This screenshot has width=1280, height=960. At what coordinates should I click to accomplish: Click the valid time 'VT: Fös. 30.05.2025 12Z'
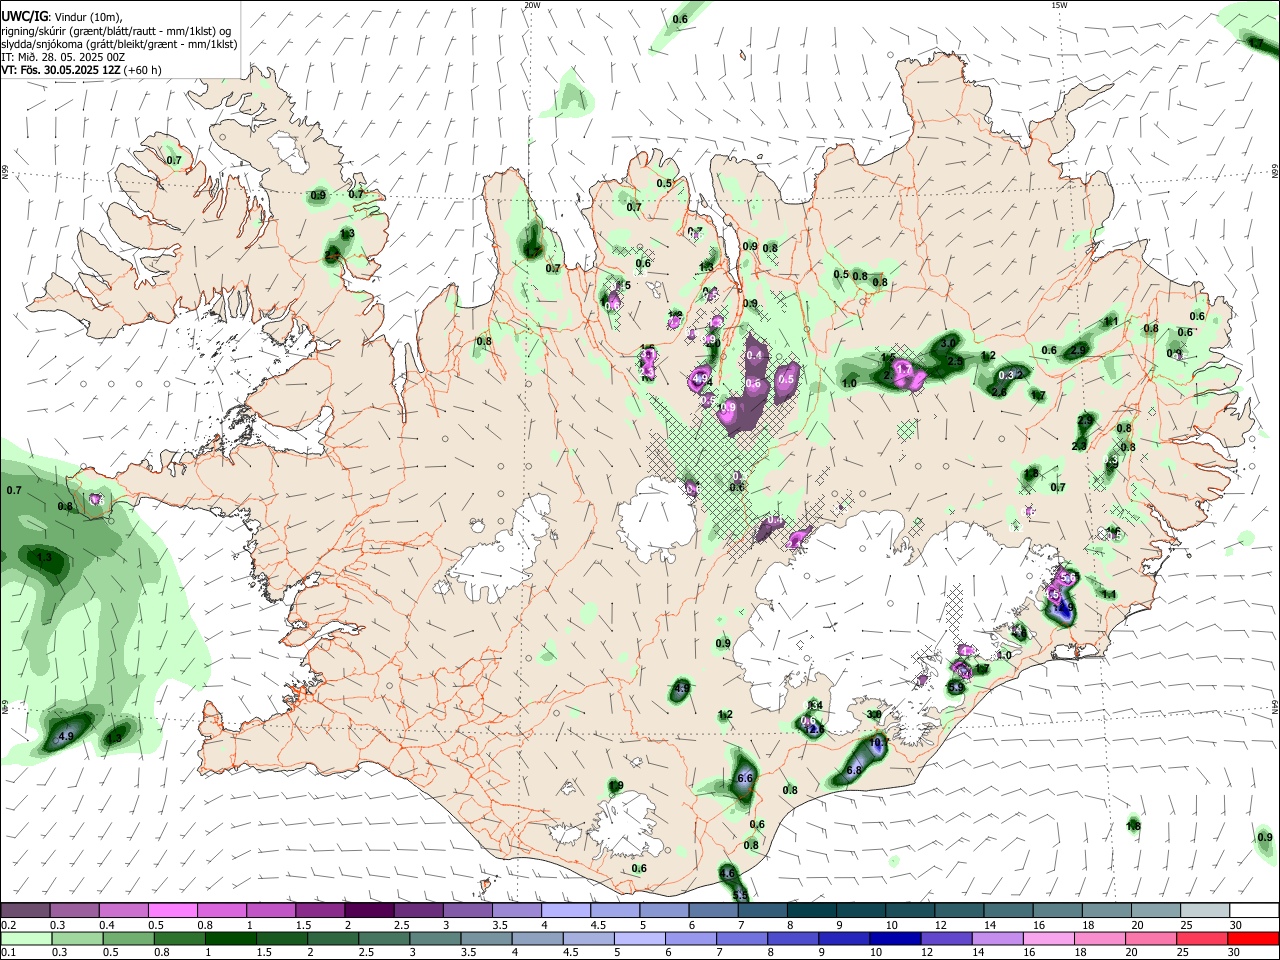click(x=61, y=70)
